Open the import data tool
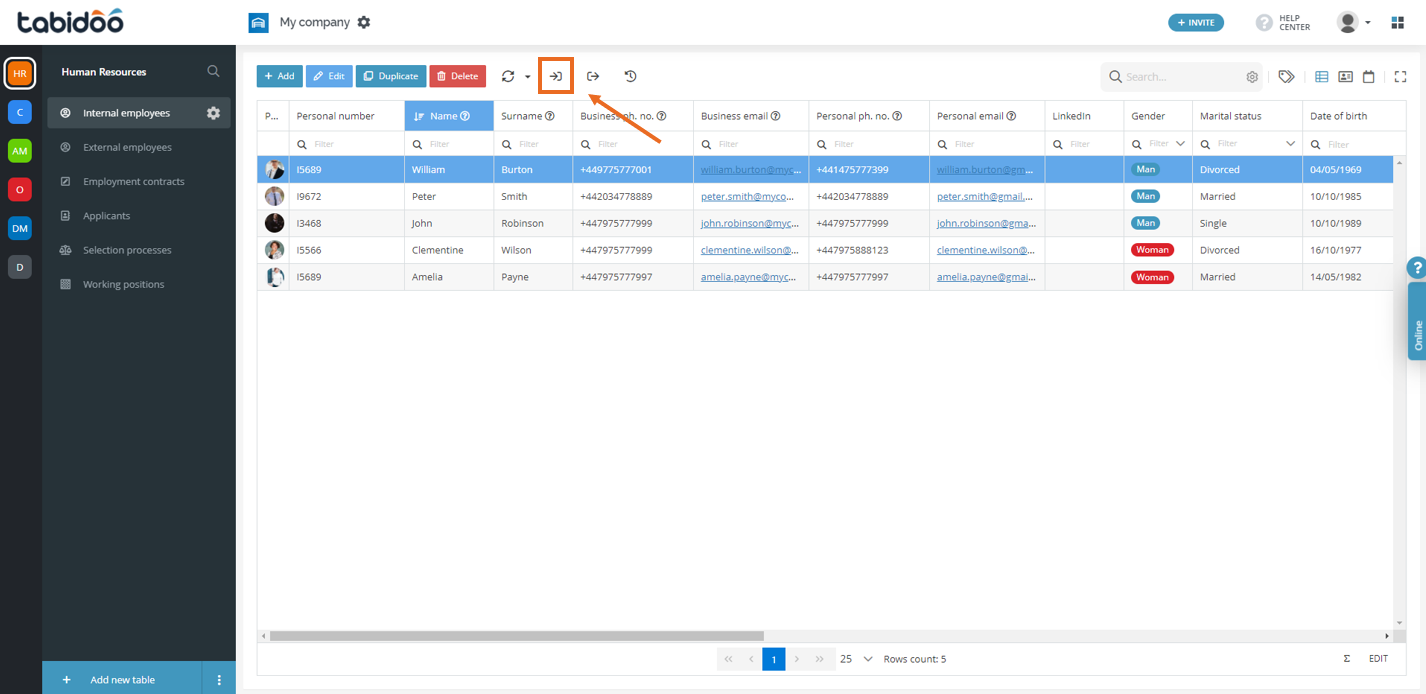The image size is (1426, 694). click(556, 76)
